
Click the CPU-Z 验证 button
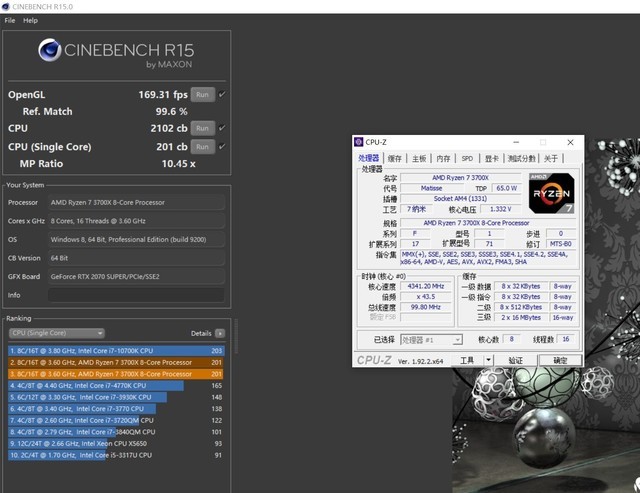coord(516,360)
